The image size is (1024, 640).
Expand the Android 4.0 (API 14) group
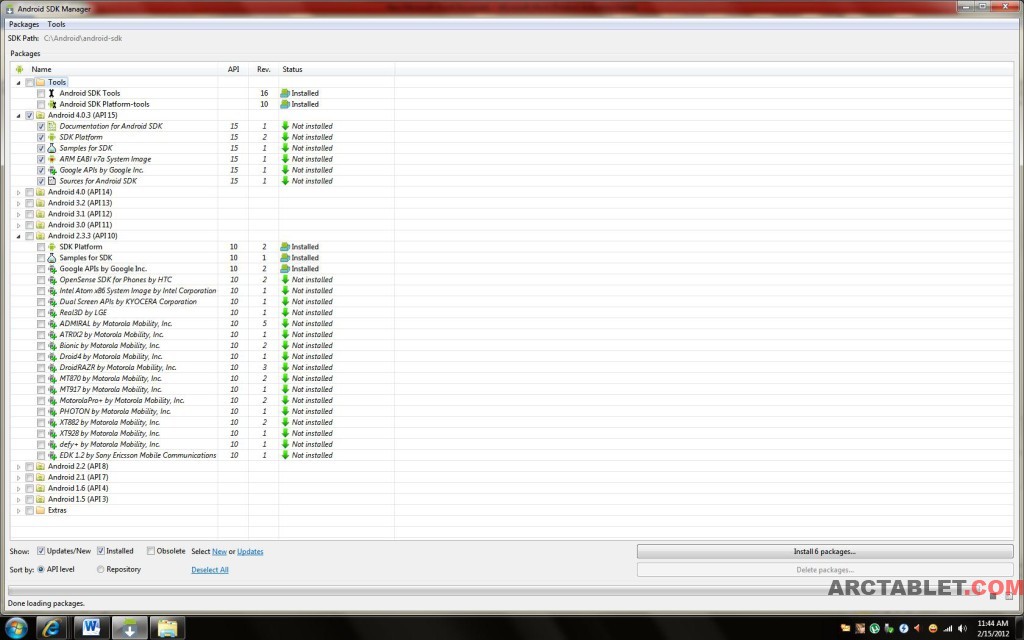(18, 192)
